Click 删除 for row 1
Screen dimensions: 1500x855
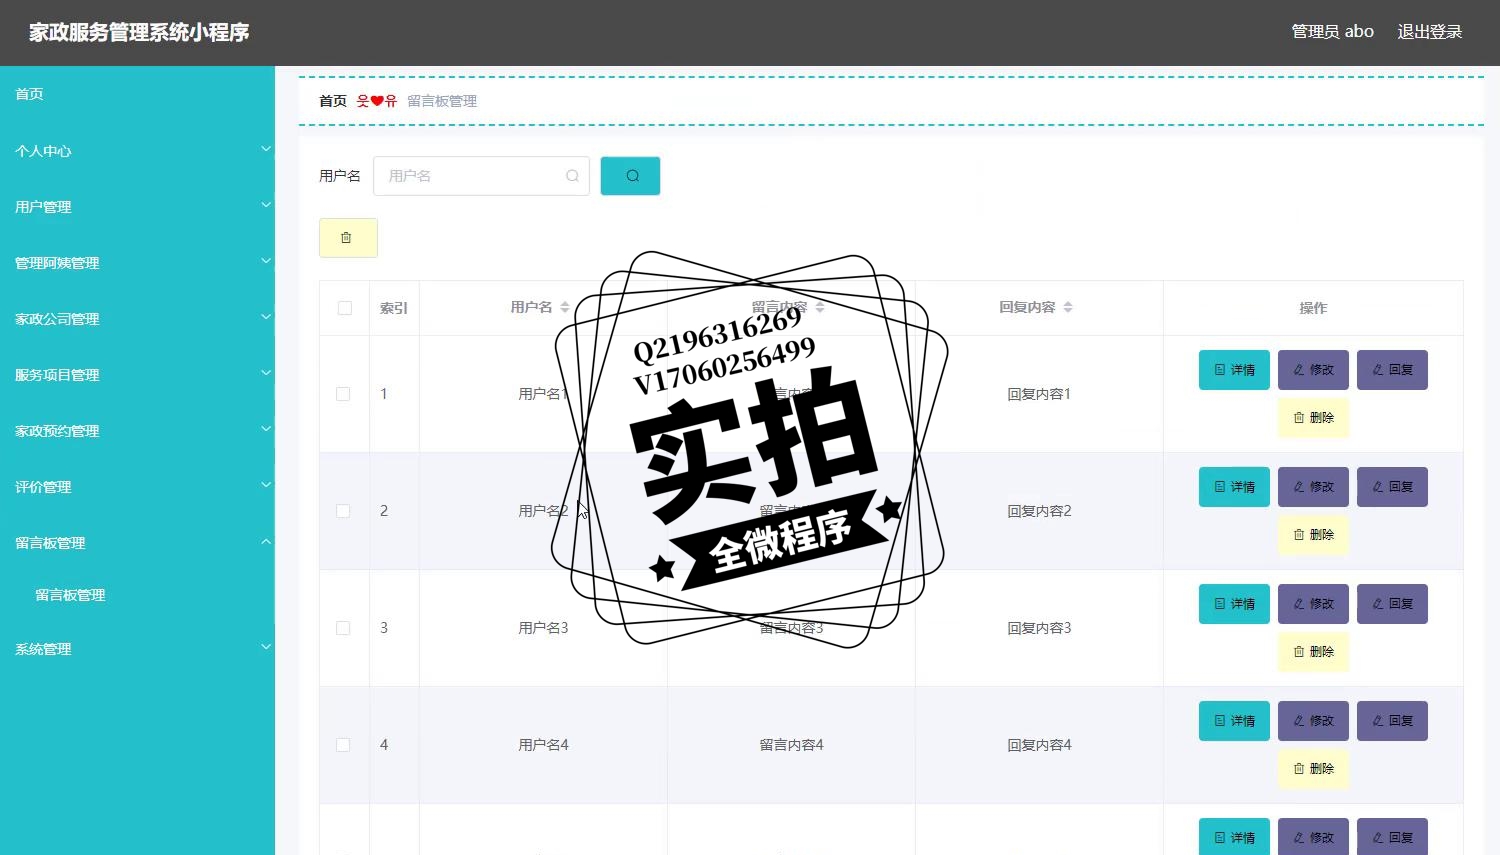(x=1313, y=418)
